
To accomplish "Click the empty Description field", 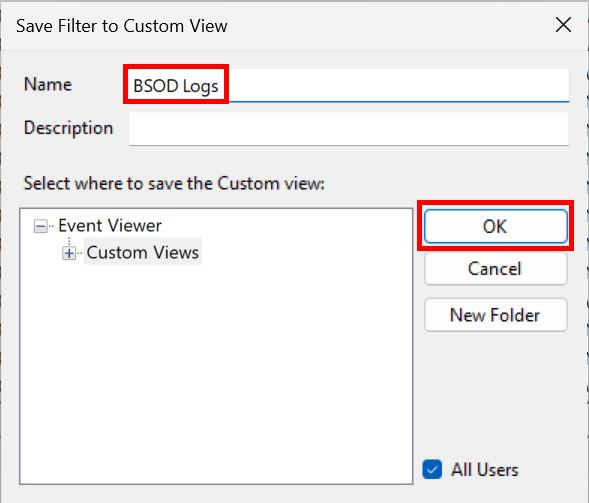I will [x=349, y=128].
